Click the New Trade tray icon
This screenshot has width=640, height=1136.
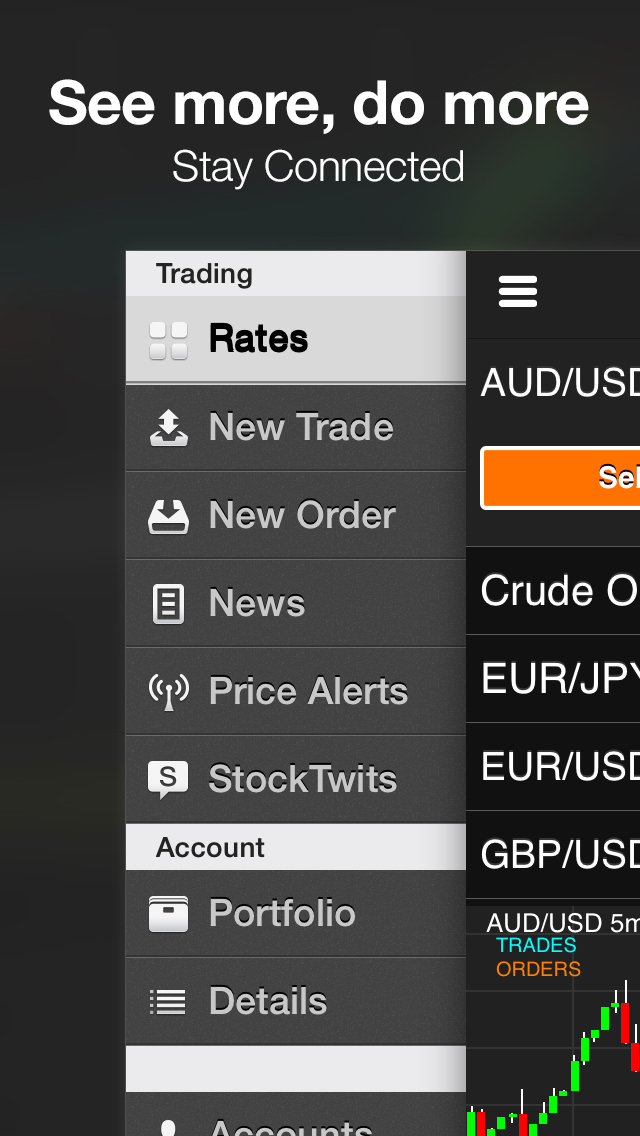pos(168,428)
